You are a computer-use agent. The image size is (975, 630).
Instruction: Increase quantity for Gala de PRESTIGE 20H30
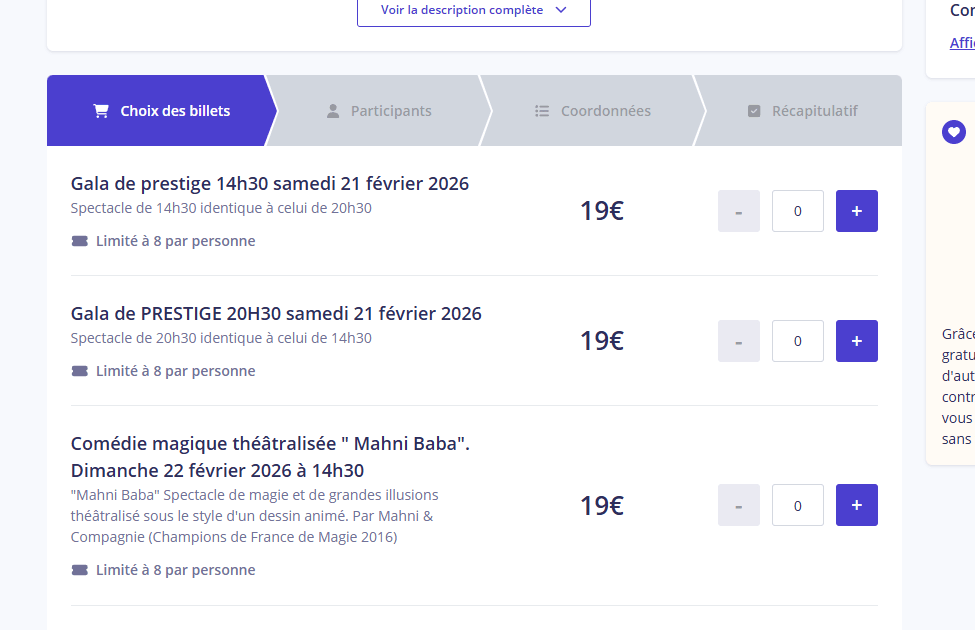(x=856, y=341)
